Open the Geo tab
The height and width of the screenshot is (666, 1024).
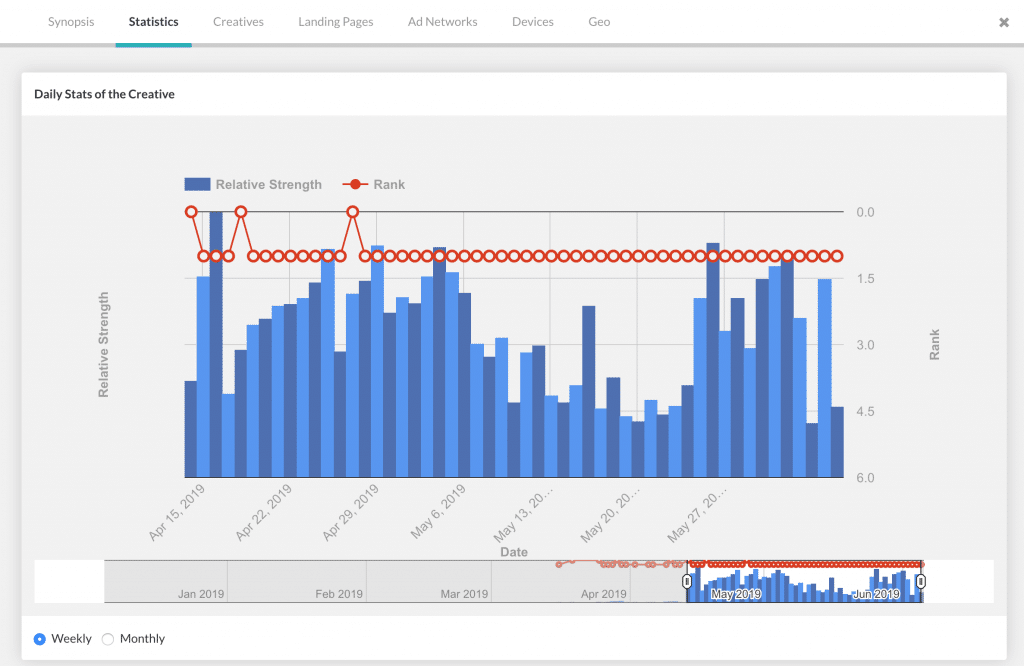click(x=599, y=22)
